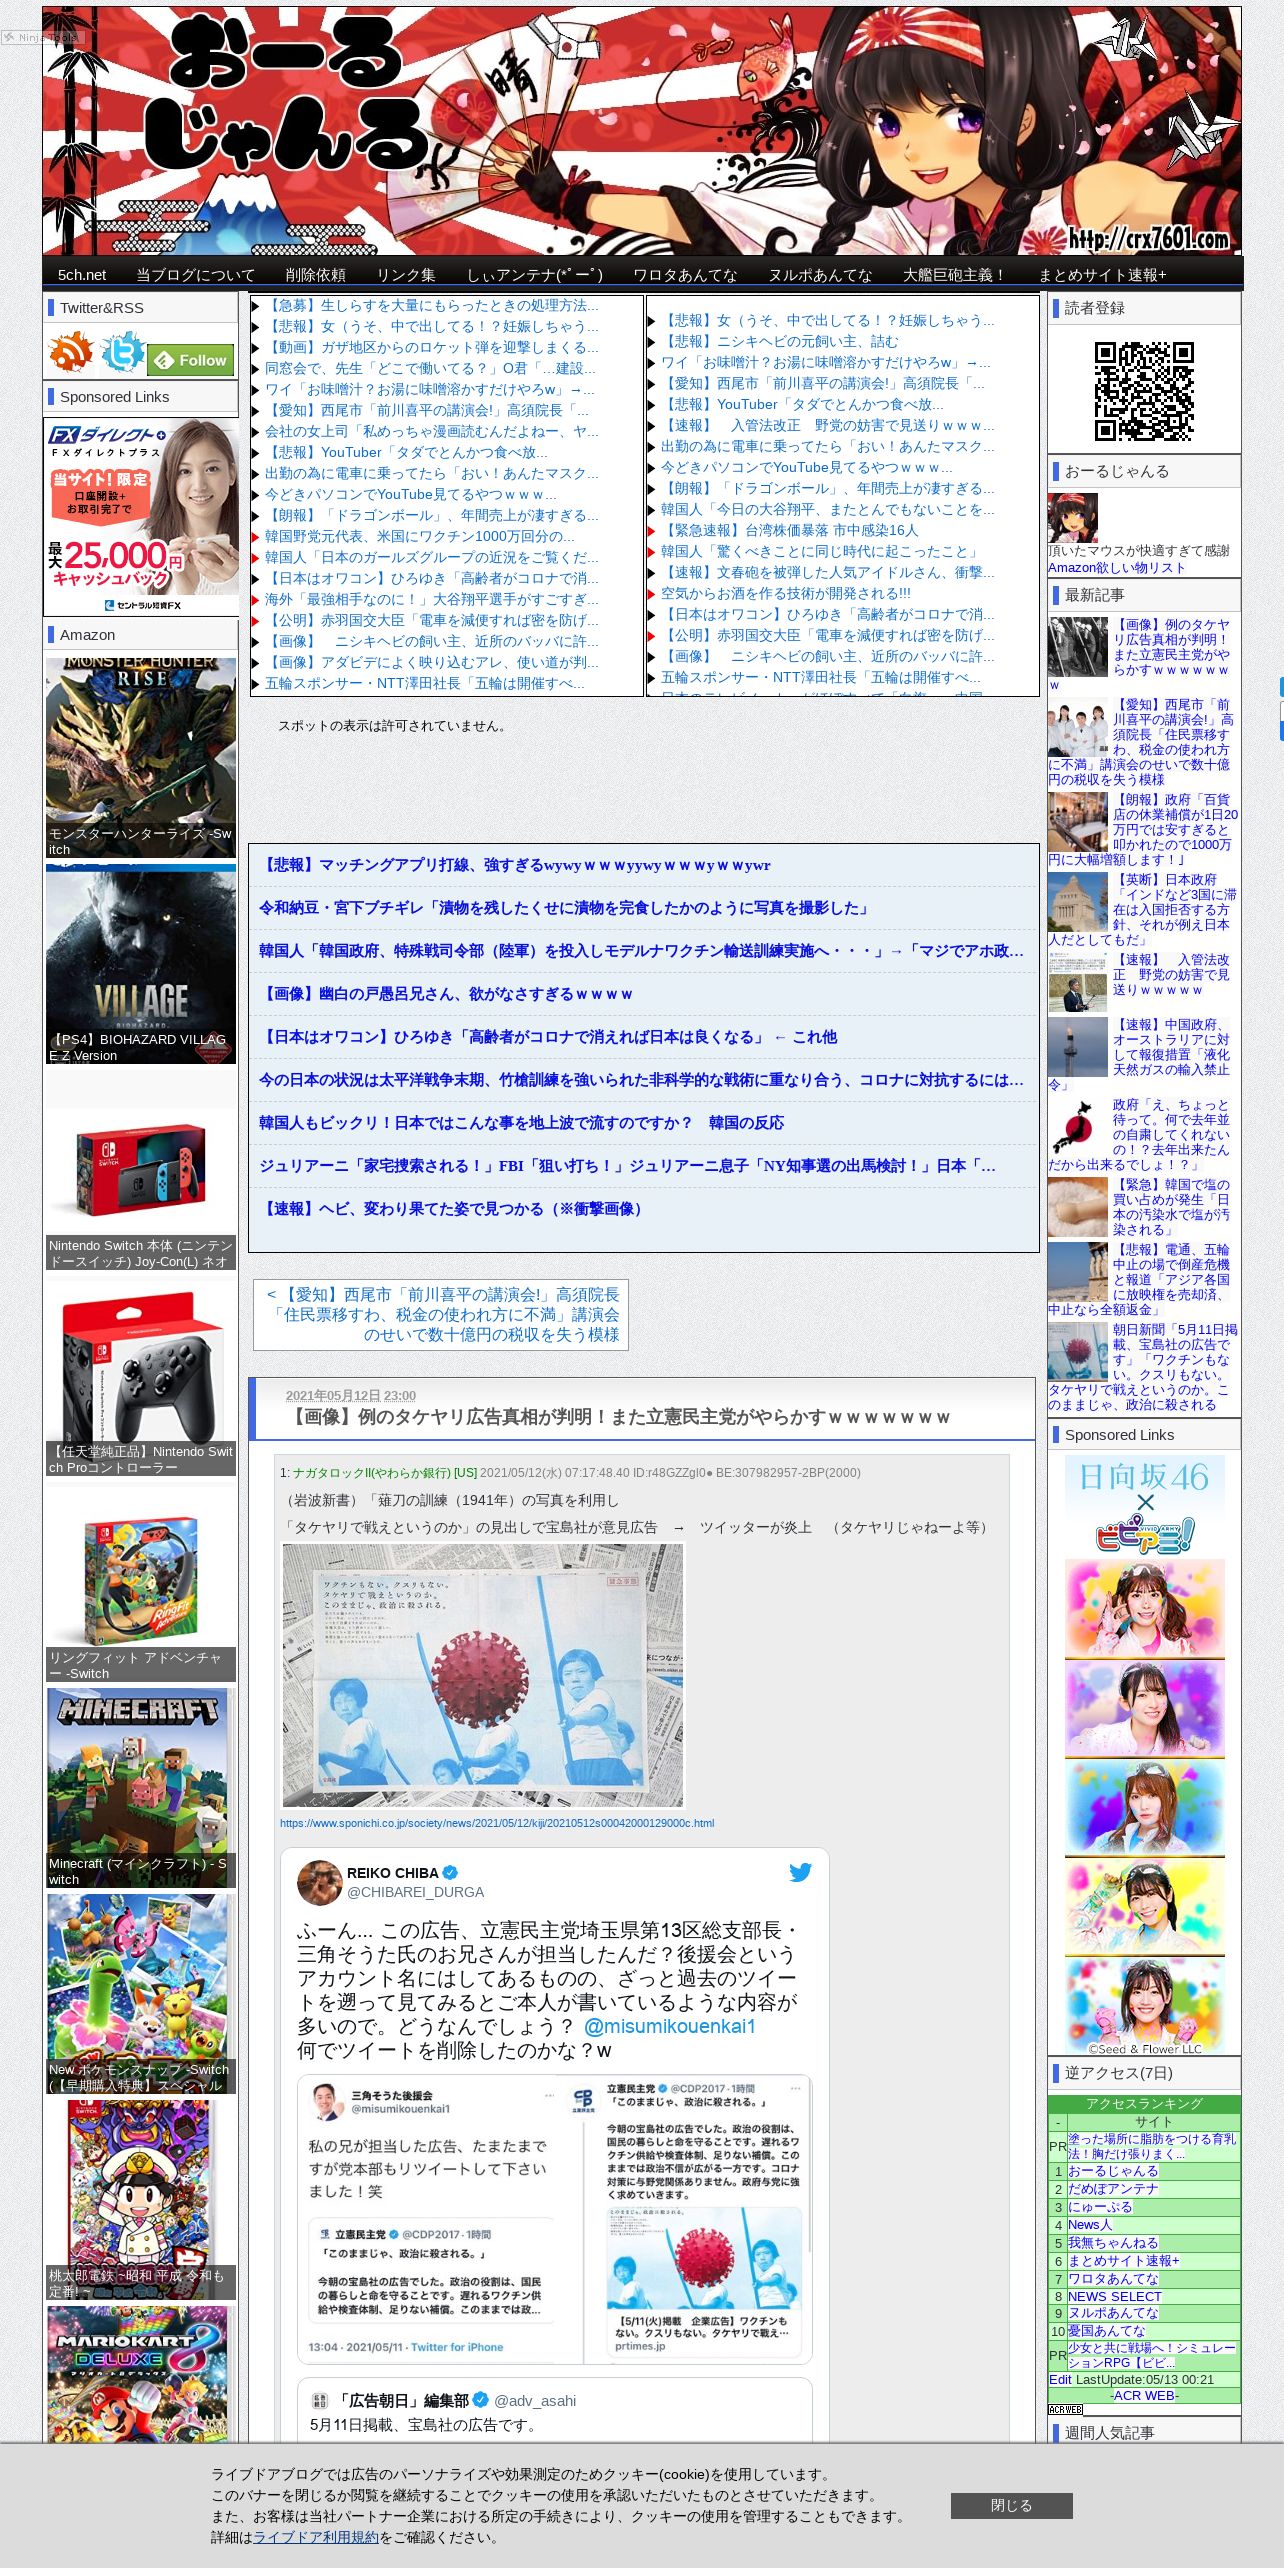Open ワロタあんてな in the navigation bar
The image size is (1284, 2568).
coord(685,275)
